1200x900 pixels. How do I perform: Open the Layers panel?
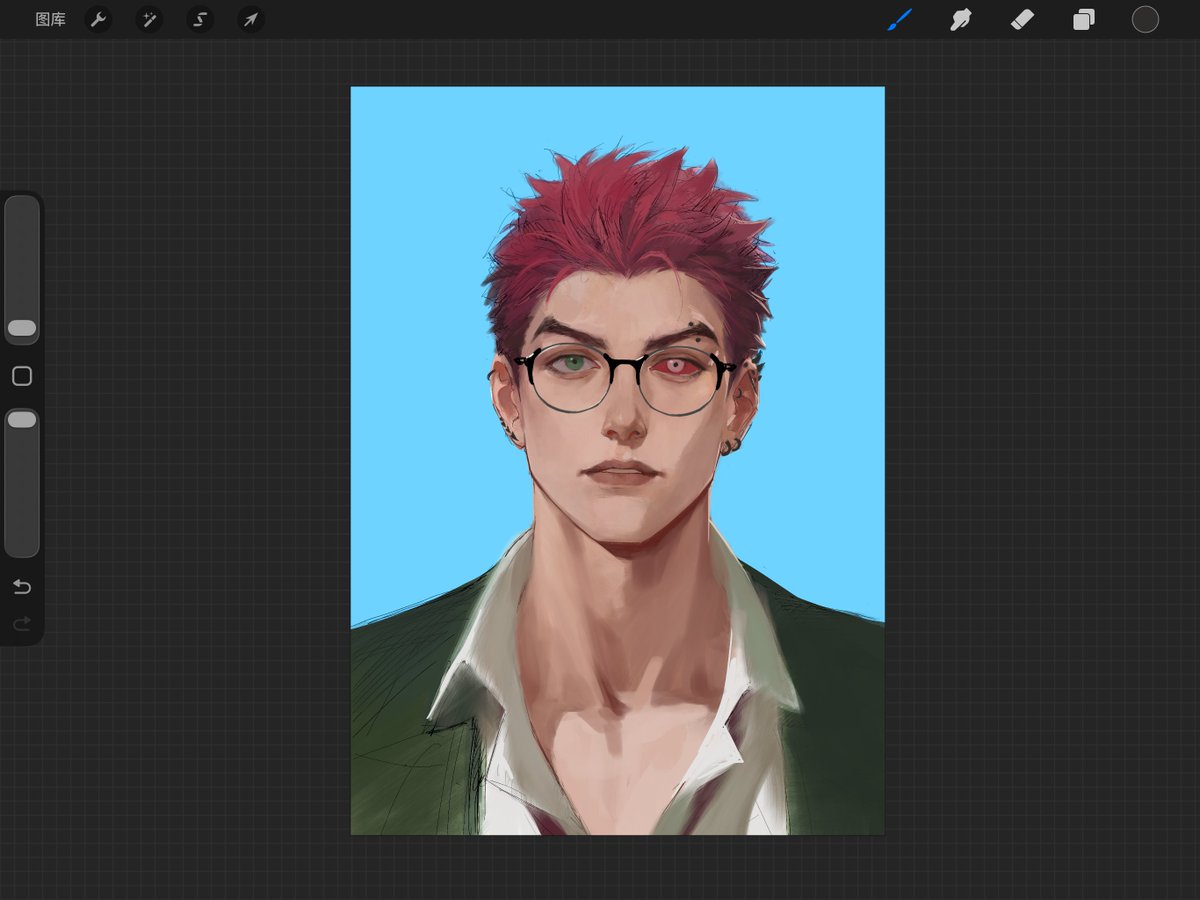tap(1084, 19)
